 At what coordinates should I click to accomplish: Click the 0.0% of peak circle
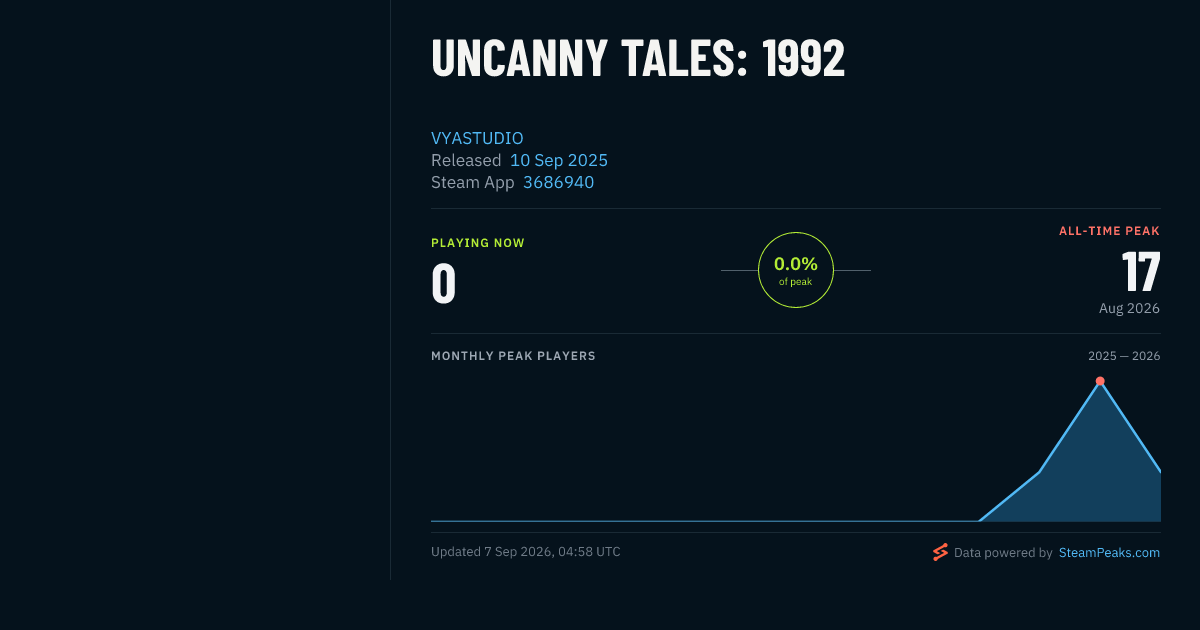click(796, 270)
